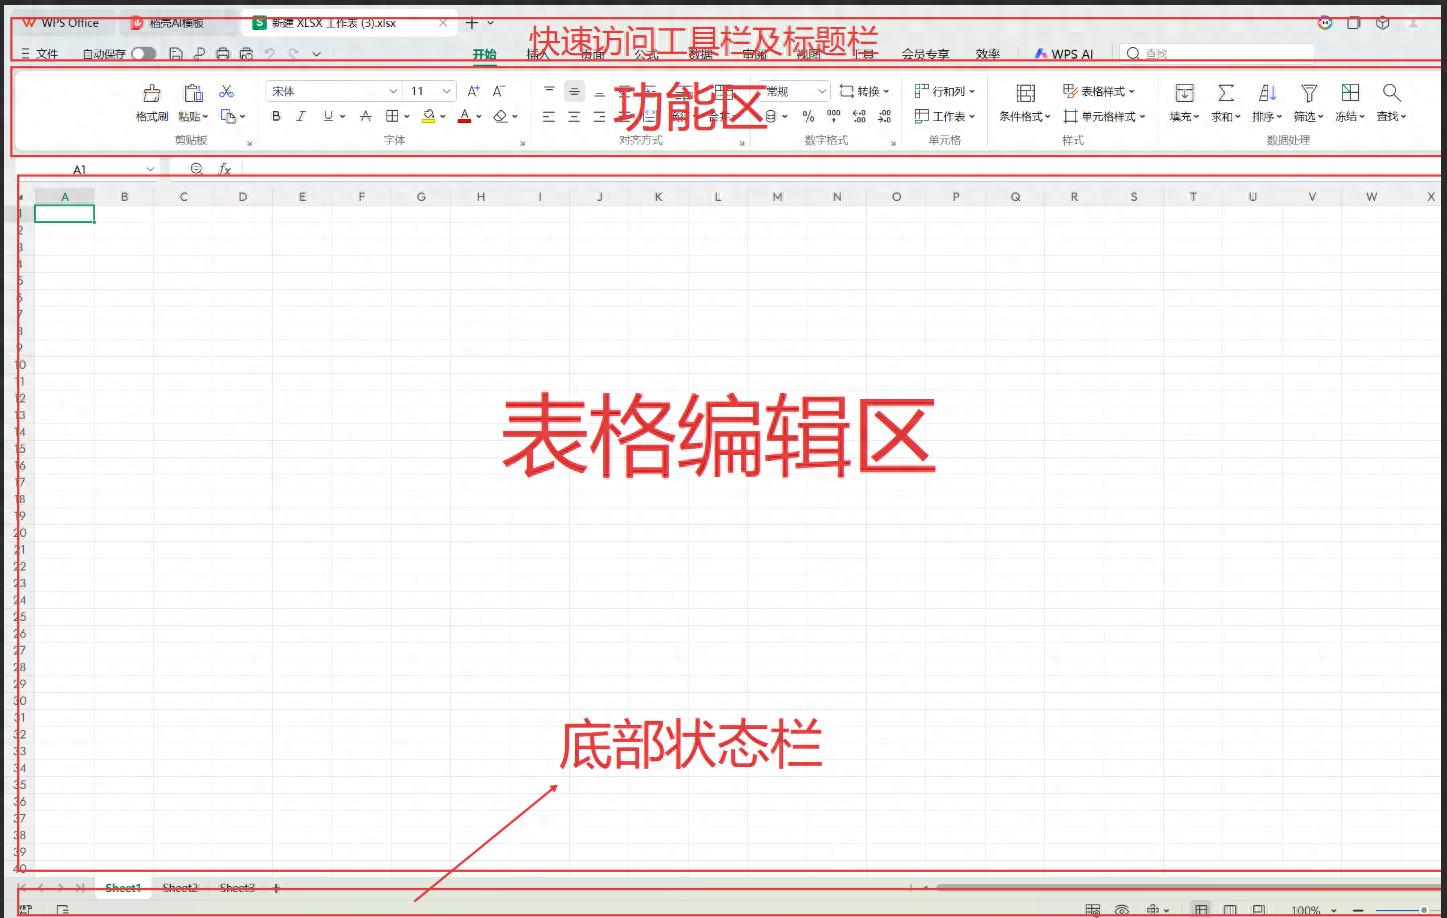Toggle the auto-save (自动保存) switch
Image resolution: width=1447 pixels, height=918 pixels.
point(143,54)
